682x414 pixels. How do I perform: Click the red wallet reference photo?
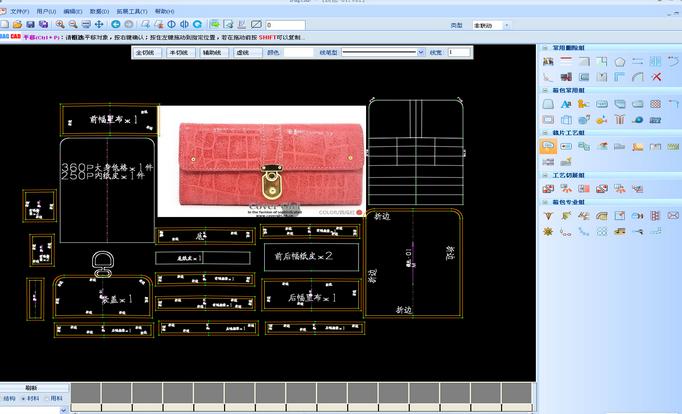click(x=261, y=161)
